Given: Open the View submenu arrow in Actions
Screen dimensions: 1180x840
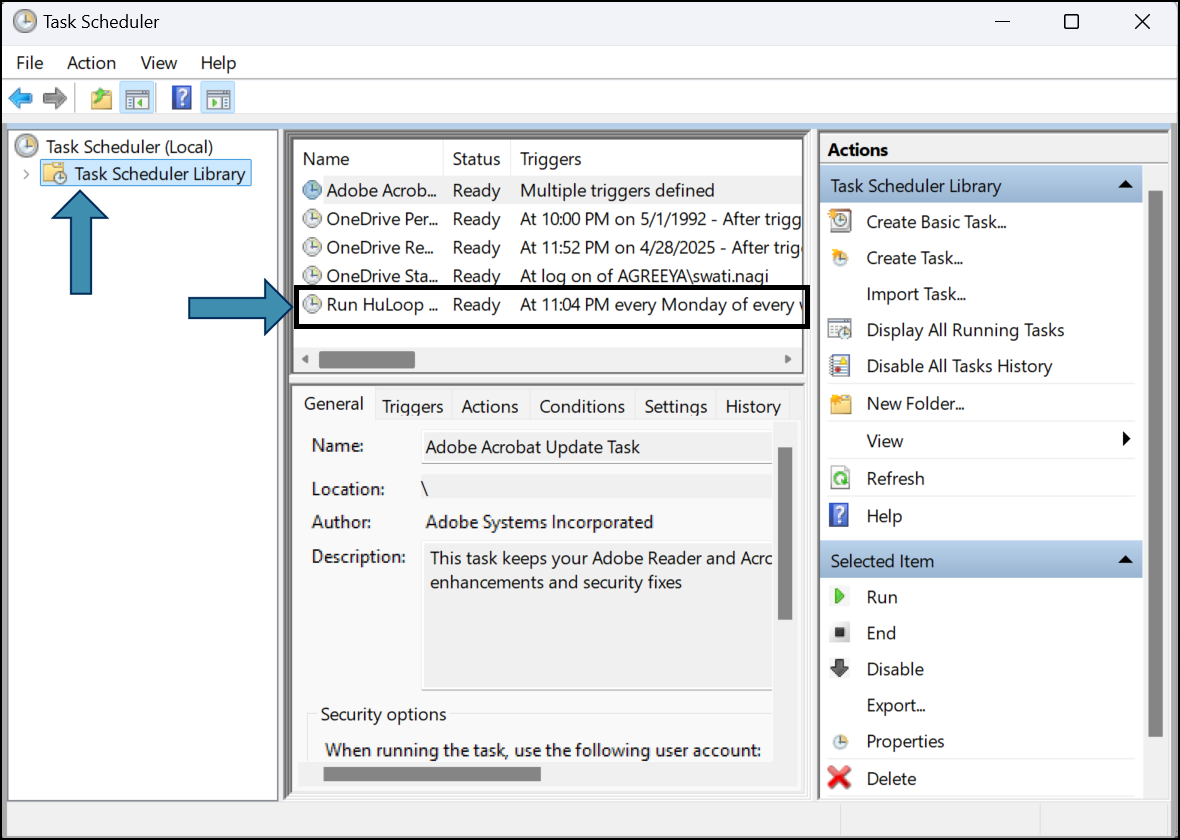Looking at the screenshot, I should point(1126,440).
